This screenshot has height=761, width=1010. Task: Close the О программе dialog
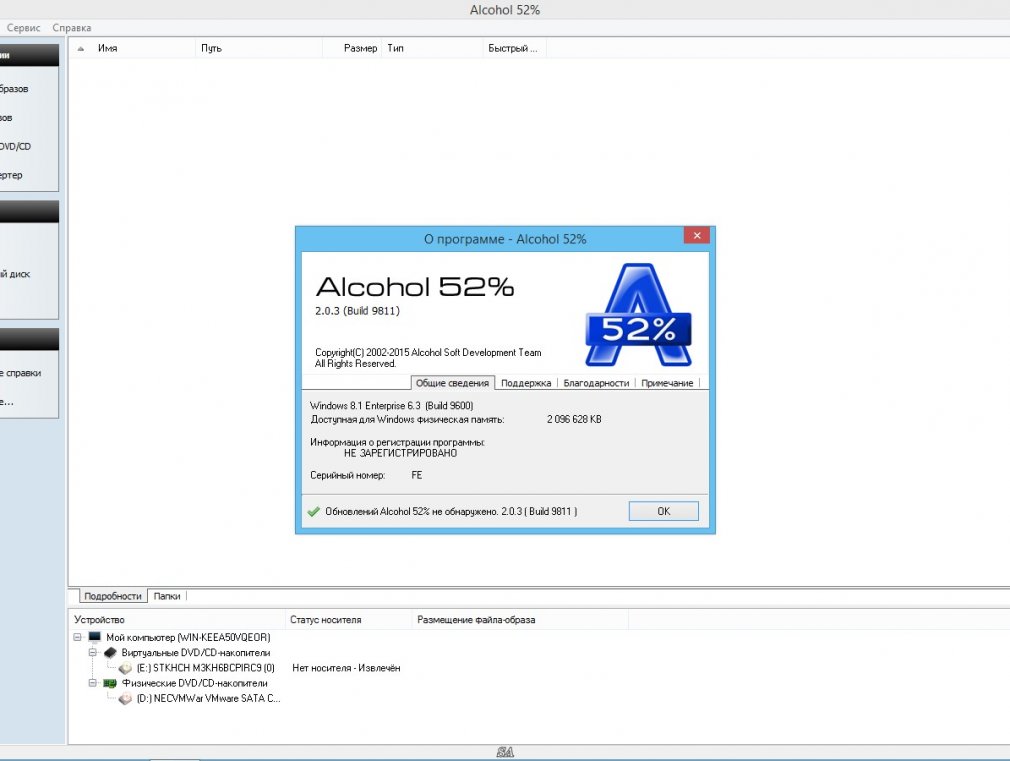point(696,235)
